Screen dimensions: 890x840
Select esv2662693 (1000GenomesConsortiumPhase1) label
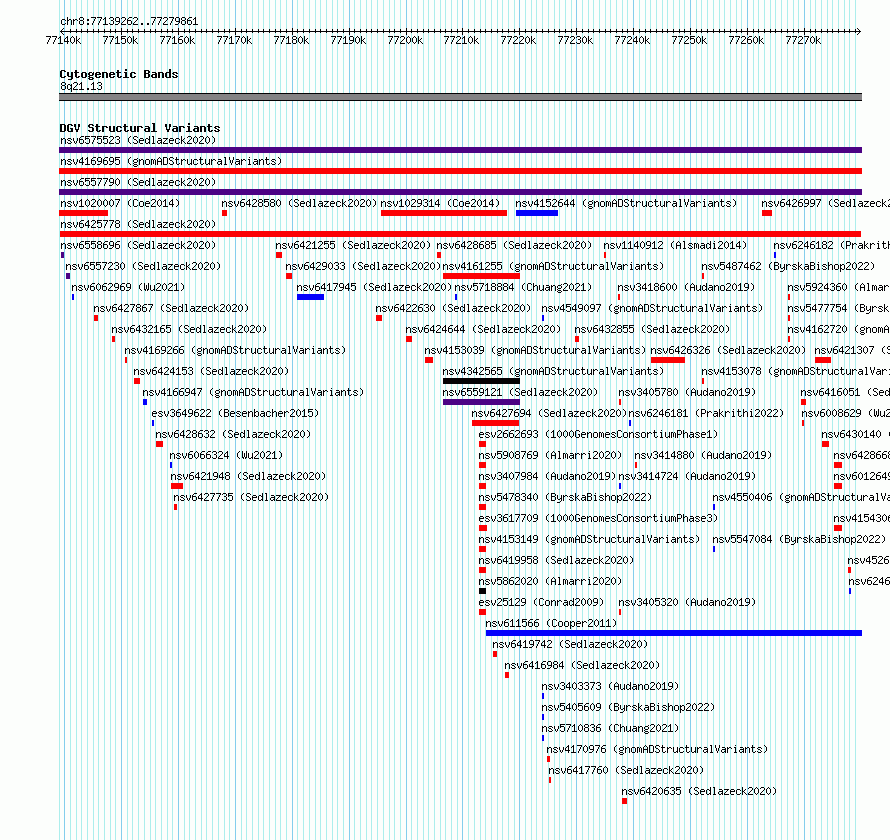click(x=598, y=434)
